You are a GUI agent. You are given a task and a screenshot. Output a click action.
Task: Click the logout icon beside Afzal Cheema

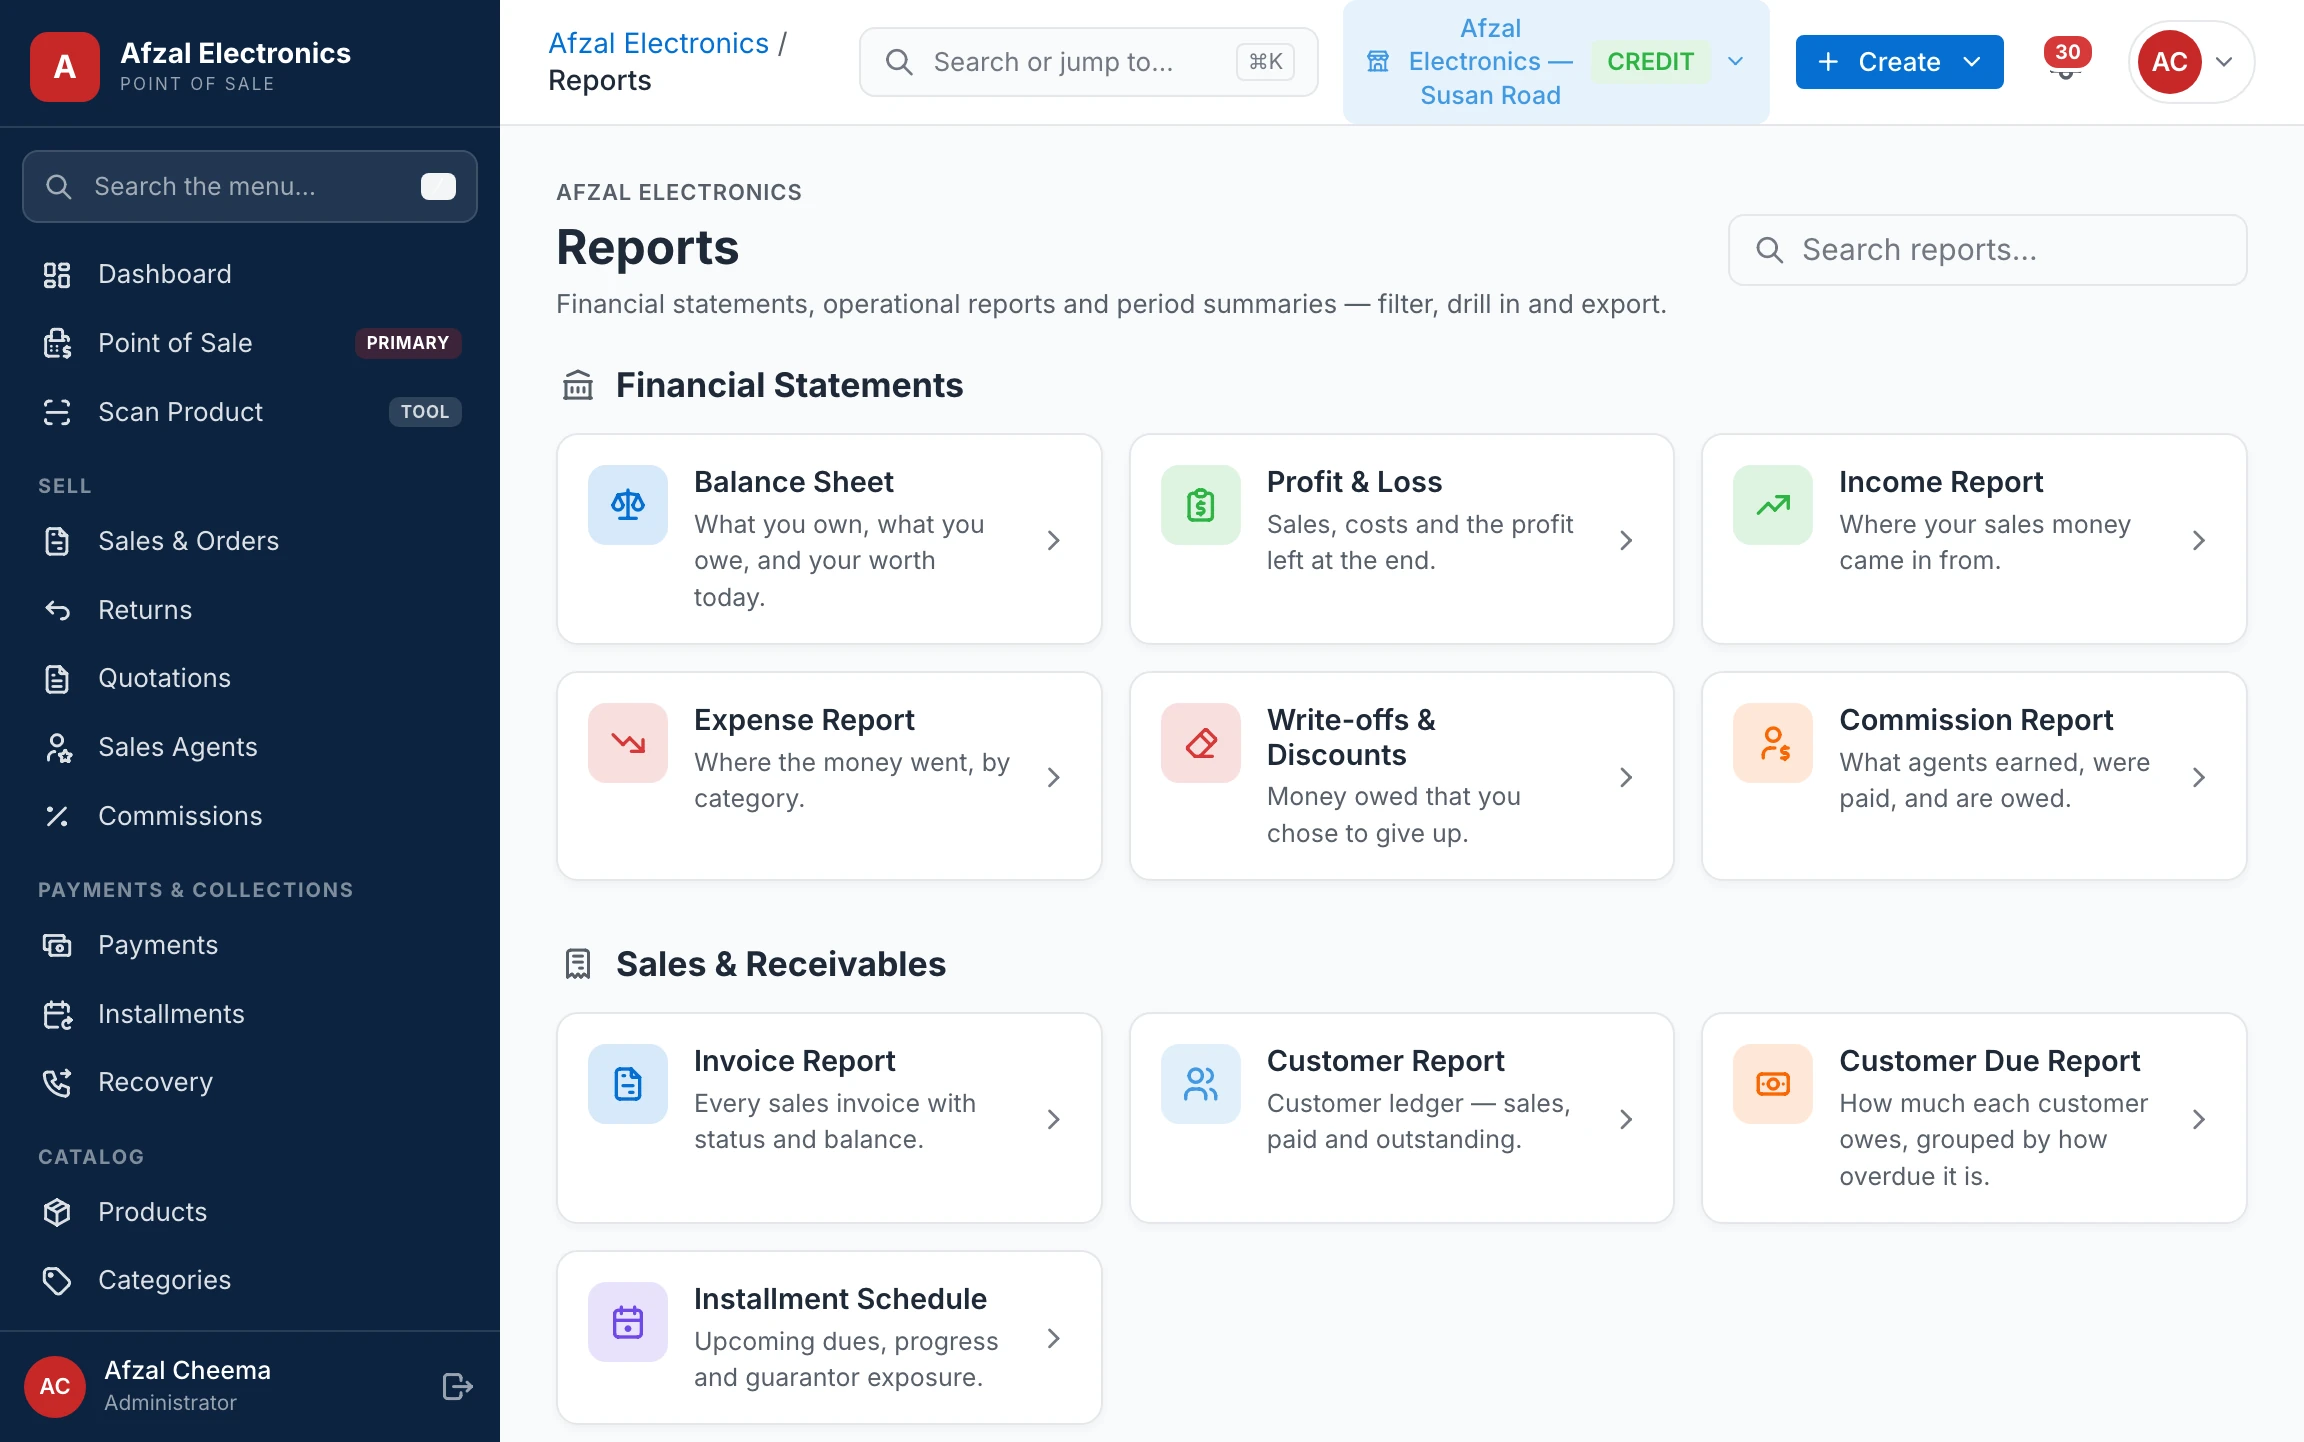pos(457,1387)
